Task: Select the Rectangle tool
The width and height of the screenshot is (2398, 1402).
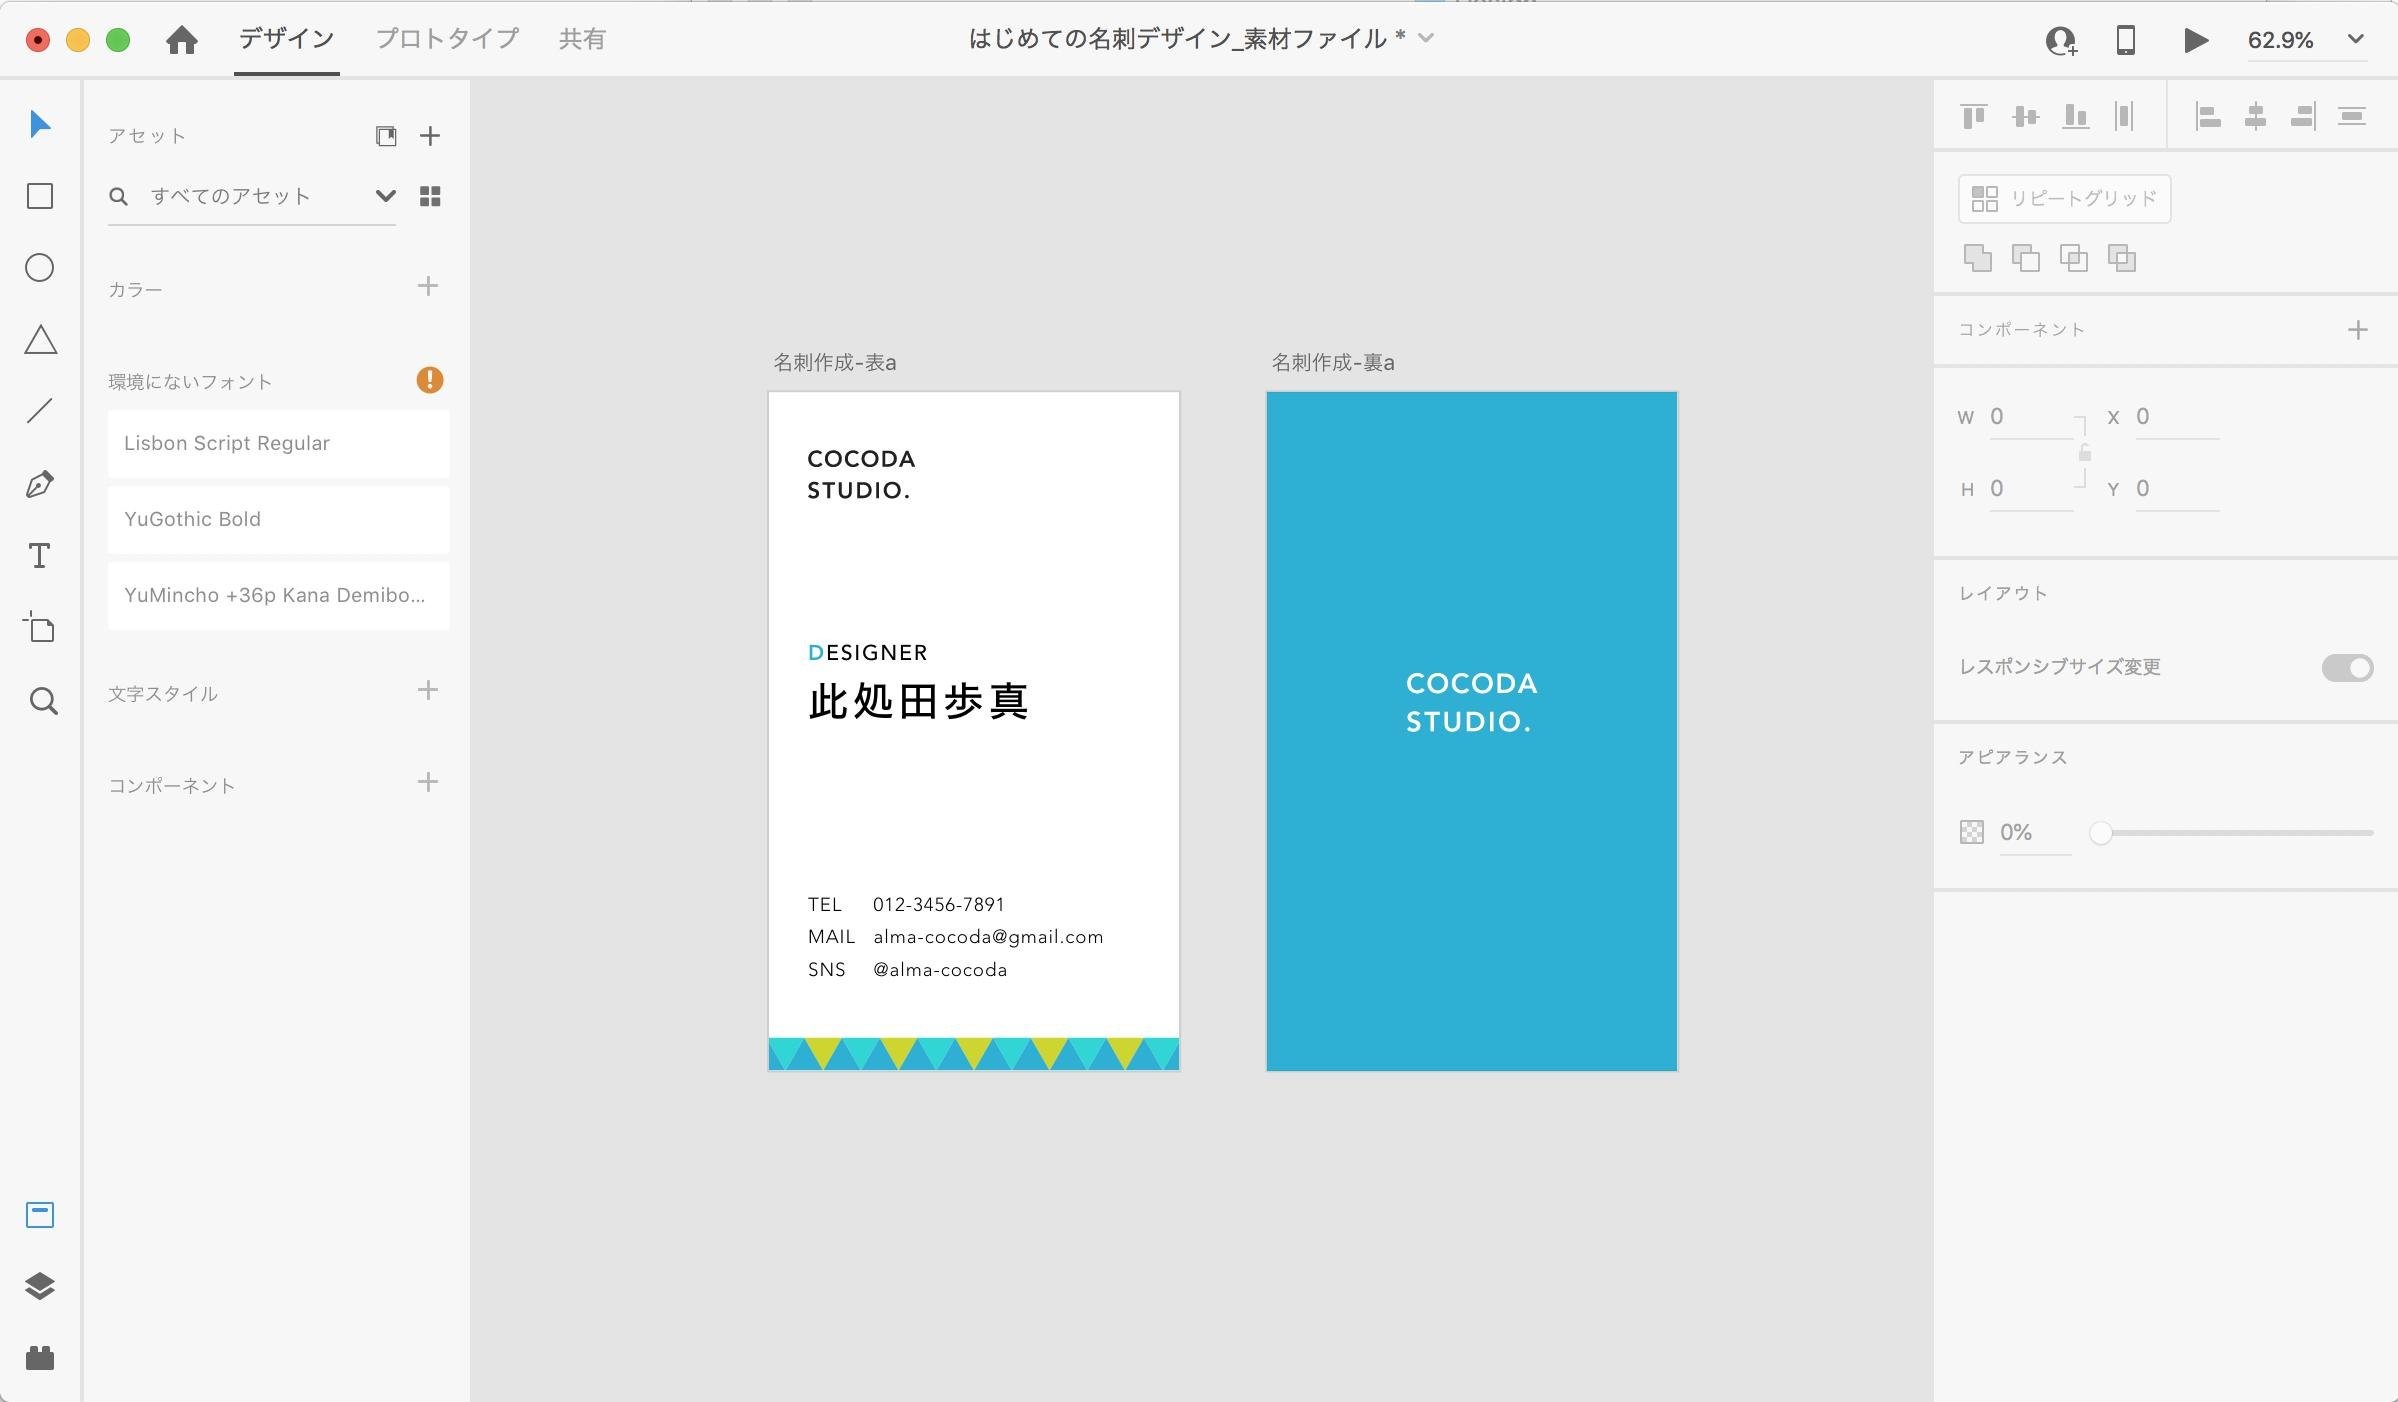Action: click(40, 196)
